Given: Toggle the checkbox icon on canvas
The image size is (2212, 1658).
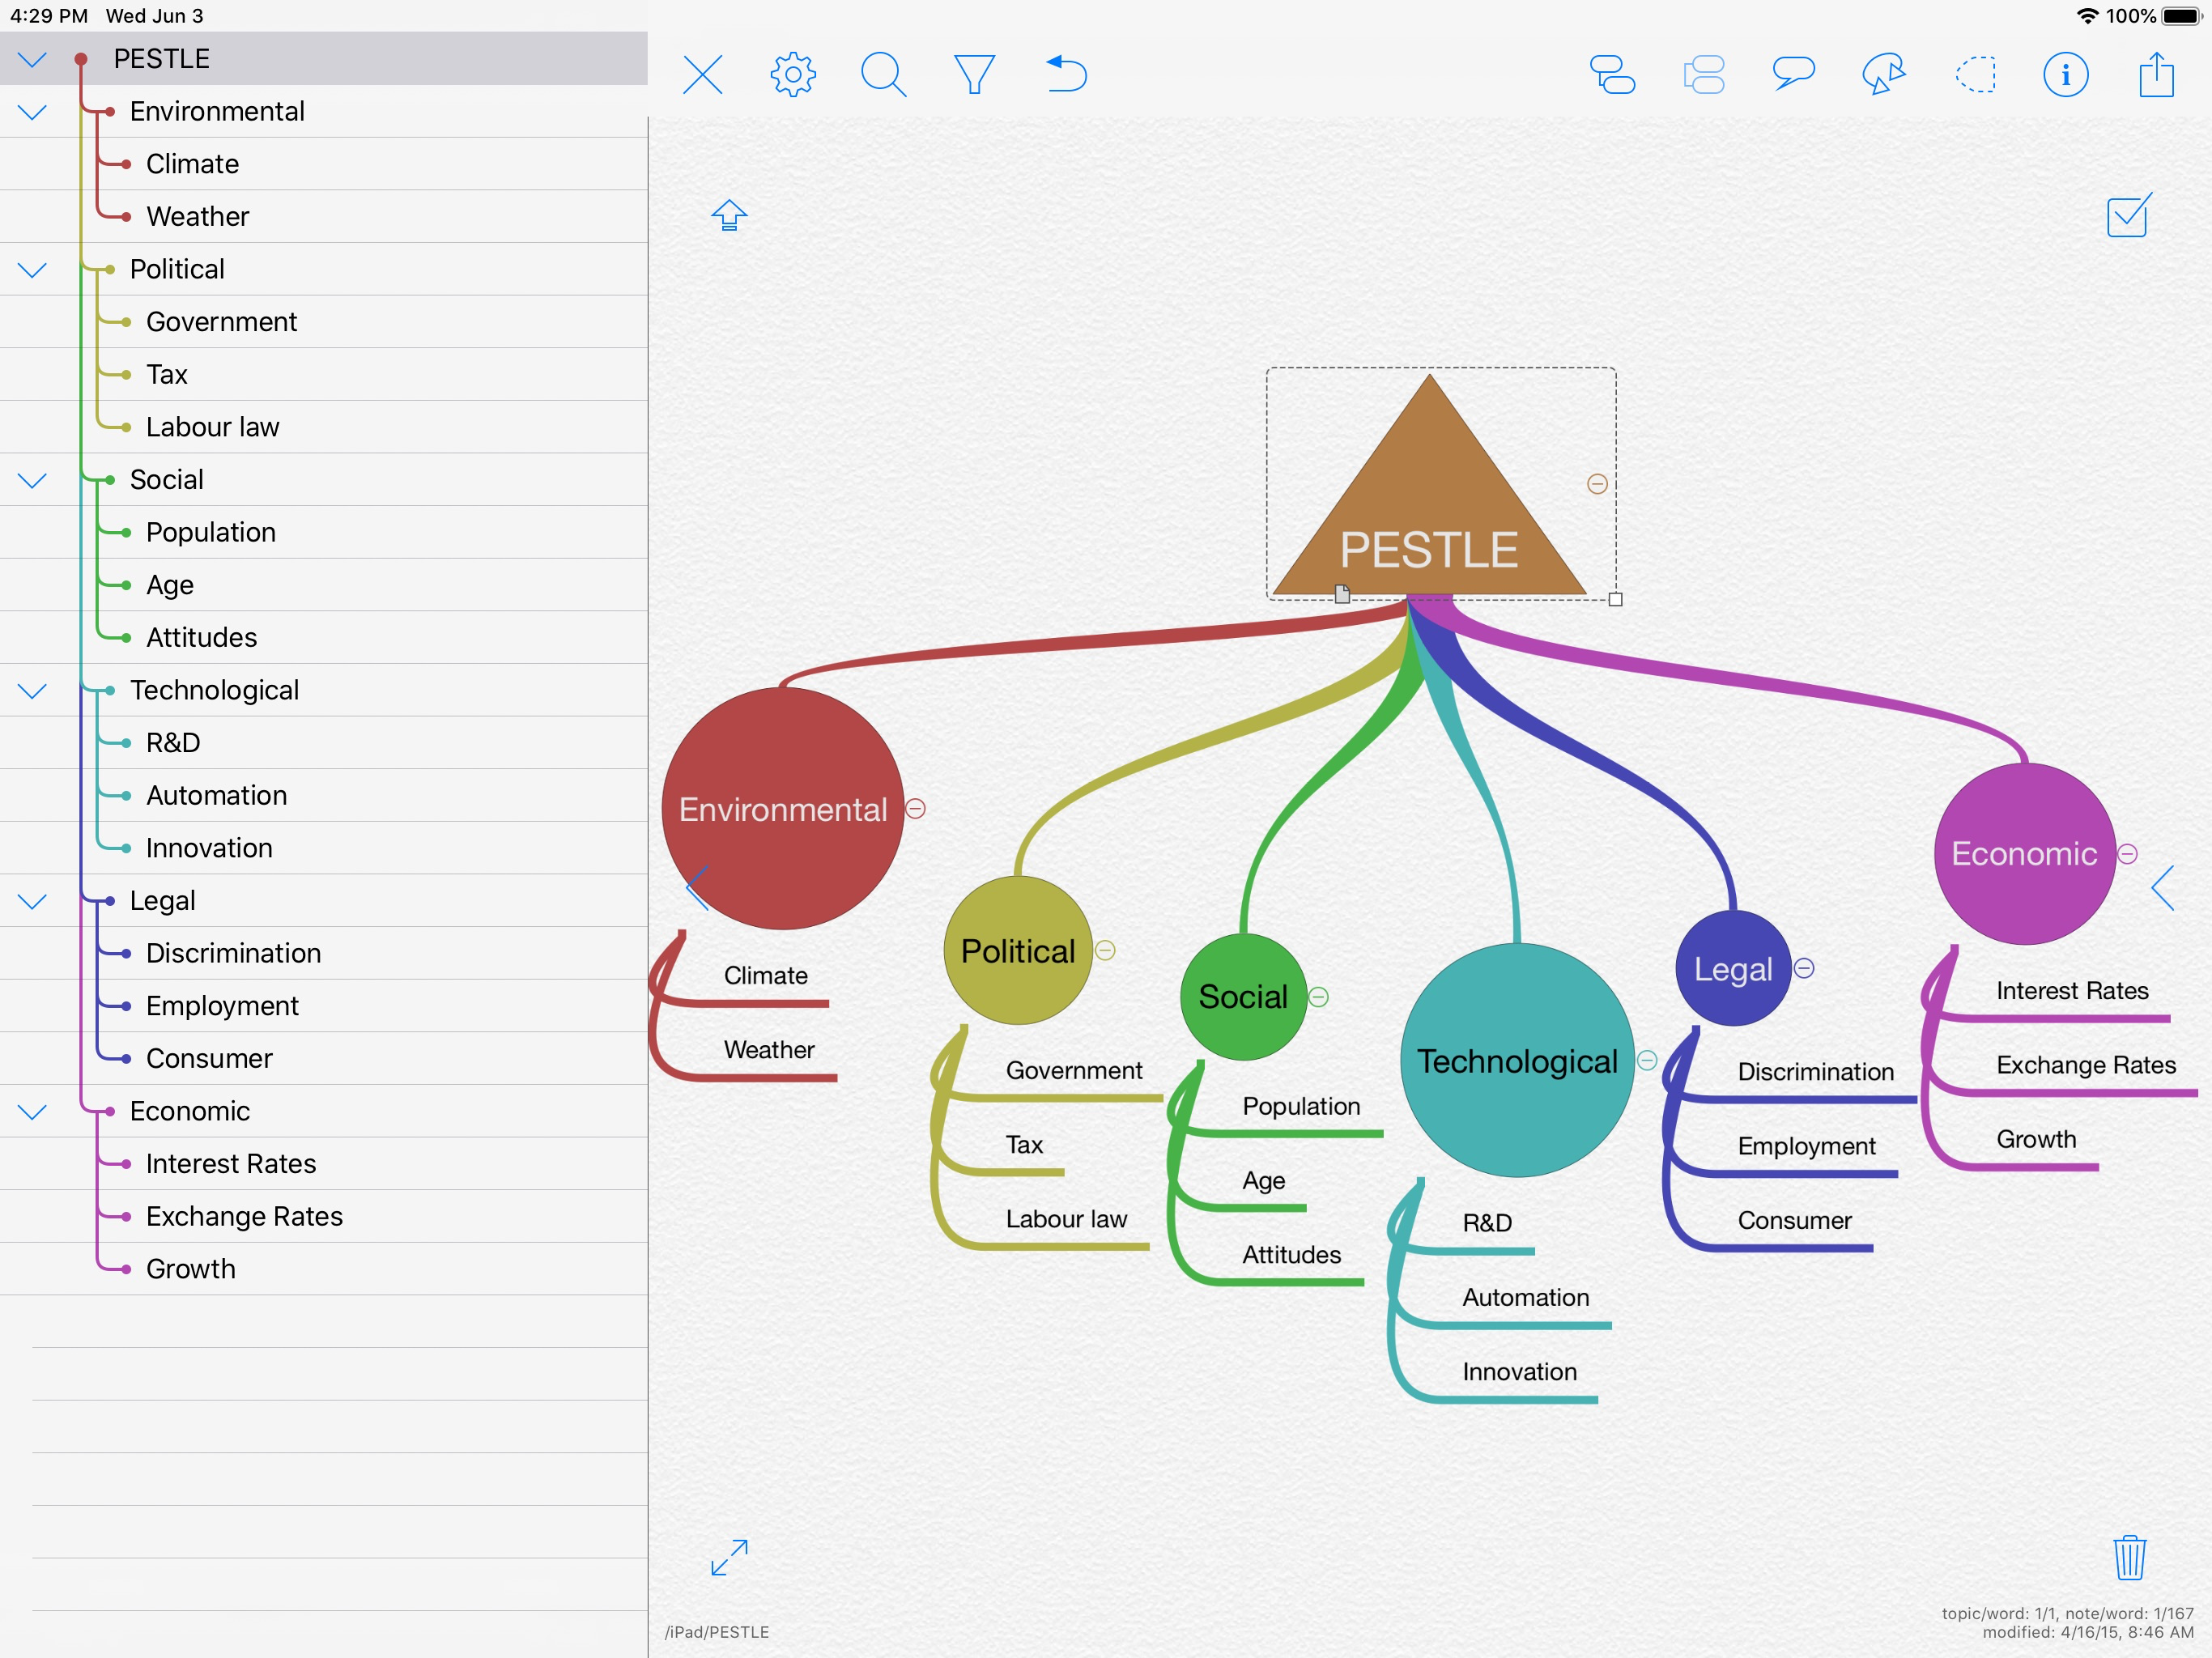Looking at the screenshot, I should pyautogui.click(x=2128, y=216).
